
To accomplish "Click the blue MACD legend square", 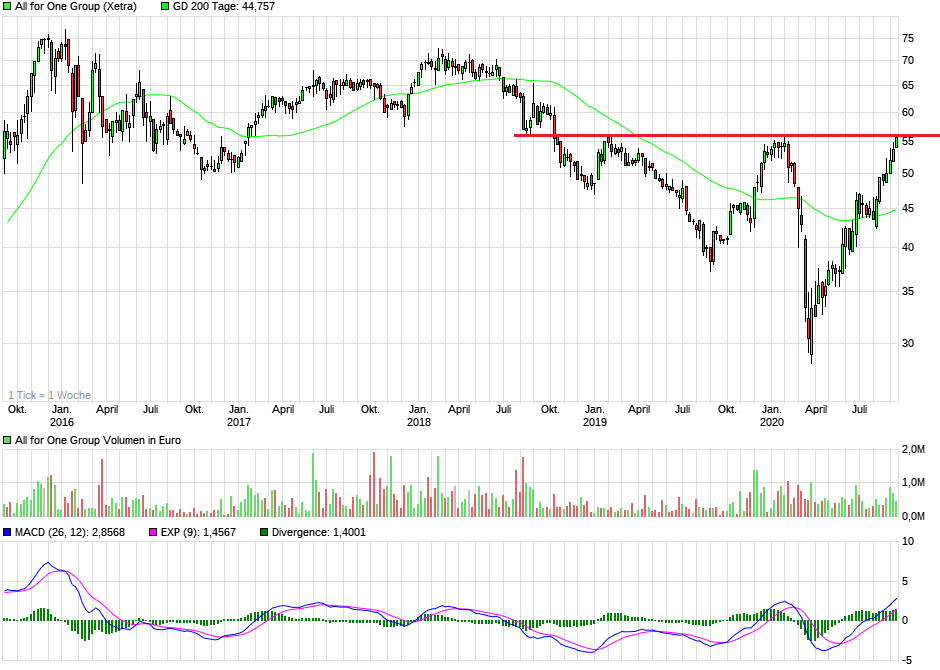I will click(8, 532).
